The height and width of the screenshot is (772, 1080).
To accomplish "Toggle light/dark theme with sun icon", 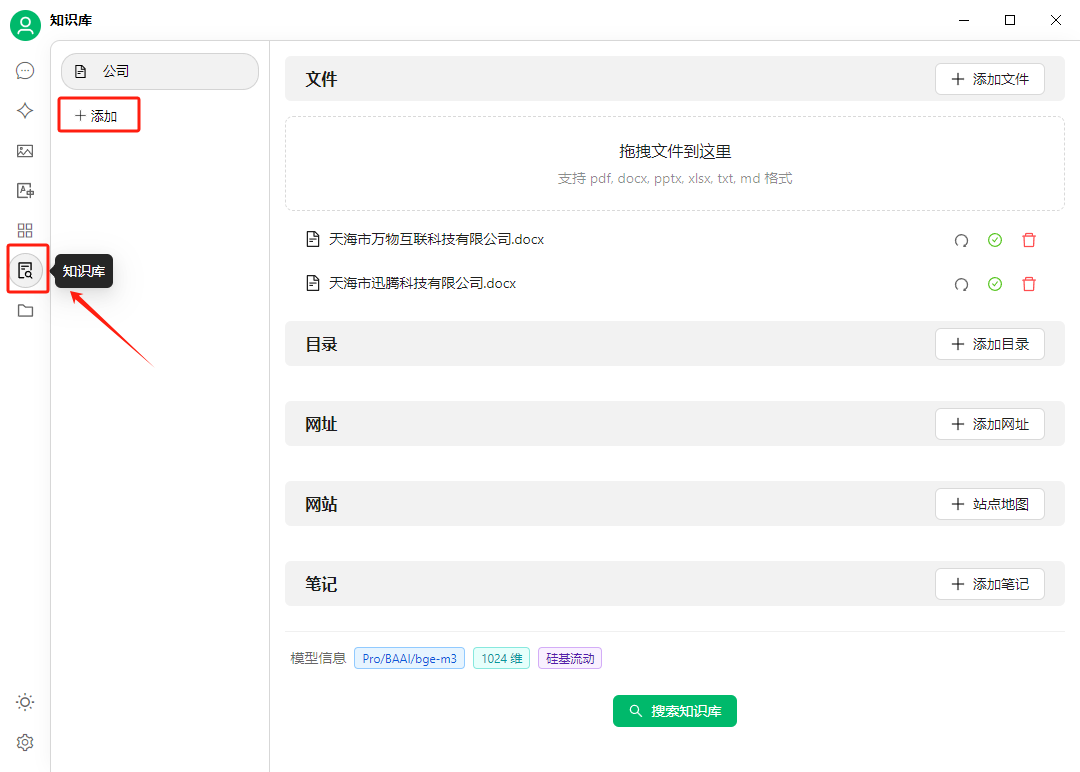I will (x=25, y=702).
